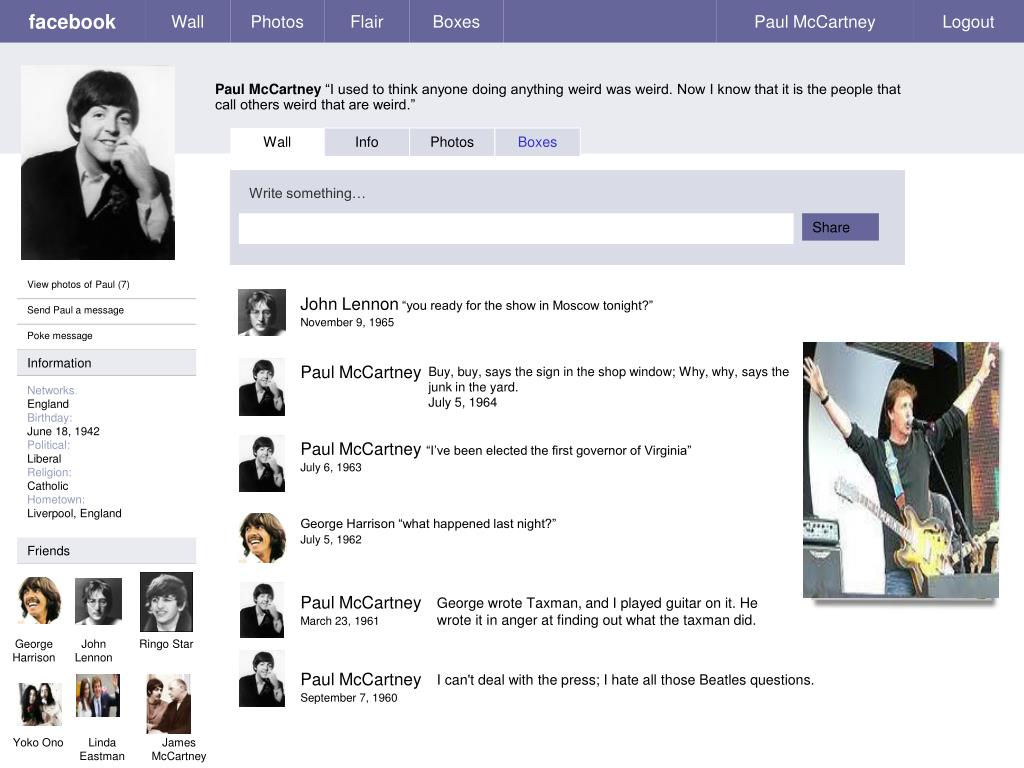1024x768 pixels.
Task: Click the Share button
Action: 840,227
